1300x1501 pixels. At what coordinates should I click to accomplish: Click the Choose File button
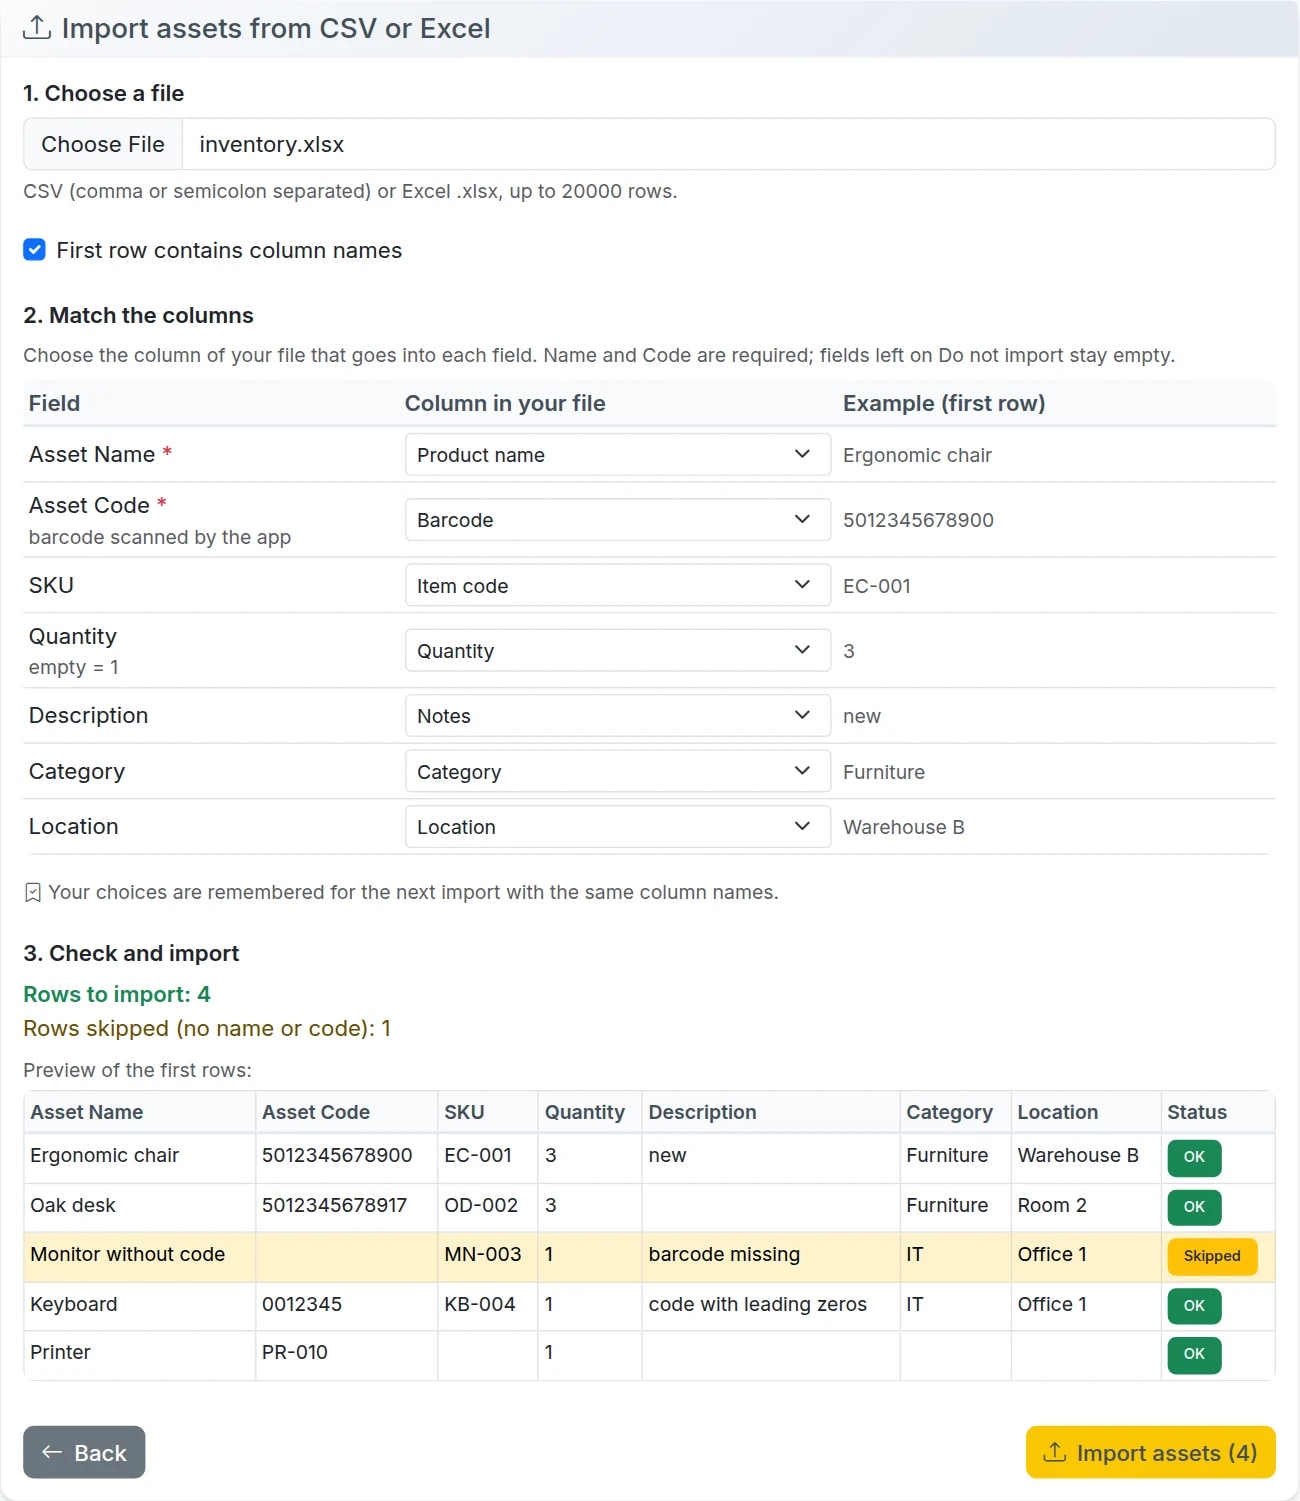point(103,144)
